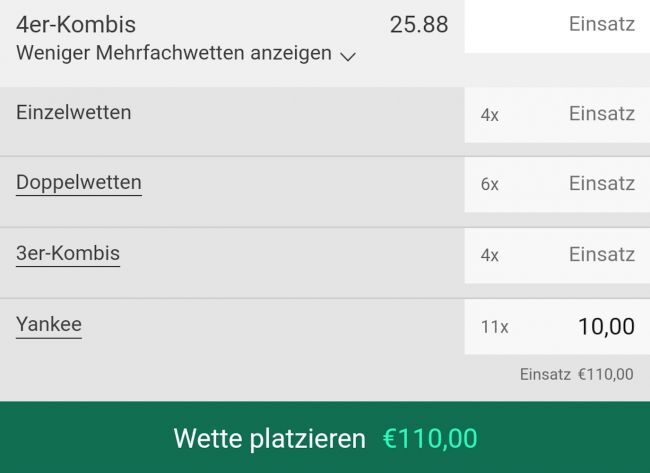Click the Einzelwetten row label
This screenshot has height=473, width=650.
[74, 113]
